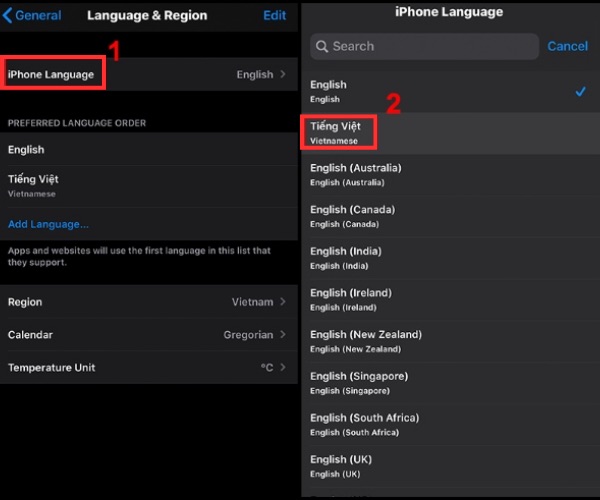Expand the Region Vietnam chevron
Screen dimensions: 600x500
point(283,302)
